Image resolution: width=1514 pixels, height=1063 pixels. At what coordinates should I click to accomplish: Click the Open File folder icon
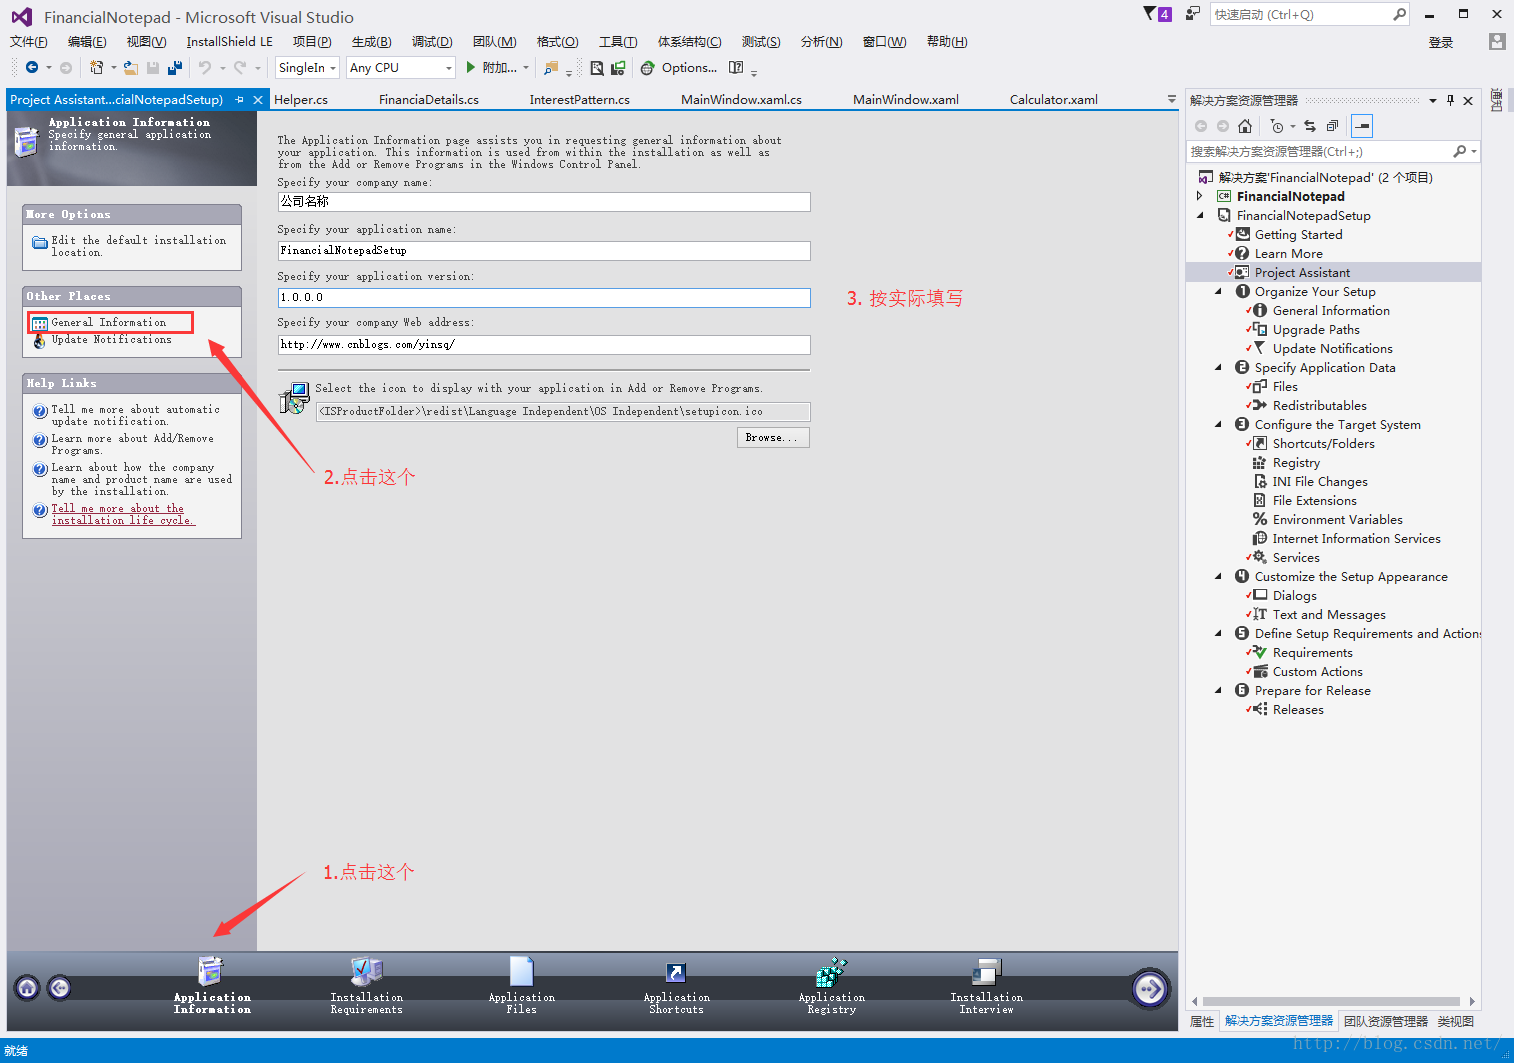click(x=131, y=67)
